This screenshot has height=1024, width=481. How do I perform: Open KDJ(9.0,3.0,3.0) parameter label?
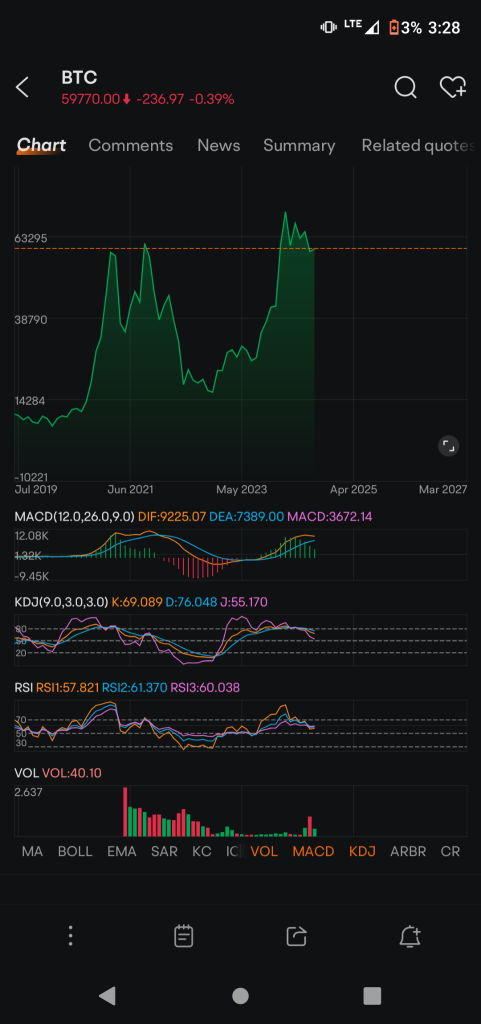pos(61,601)
